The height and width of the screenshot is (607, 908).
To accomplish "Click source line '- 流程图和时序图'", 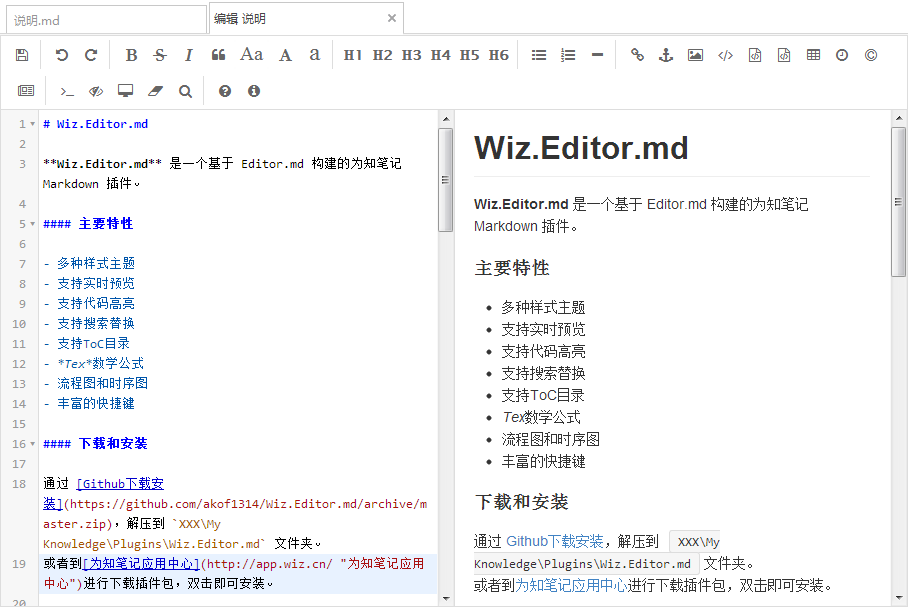I will (x=96, y=383).
